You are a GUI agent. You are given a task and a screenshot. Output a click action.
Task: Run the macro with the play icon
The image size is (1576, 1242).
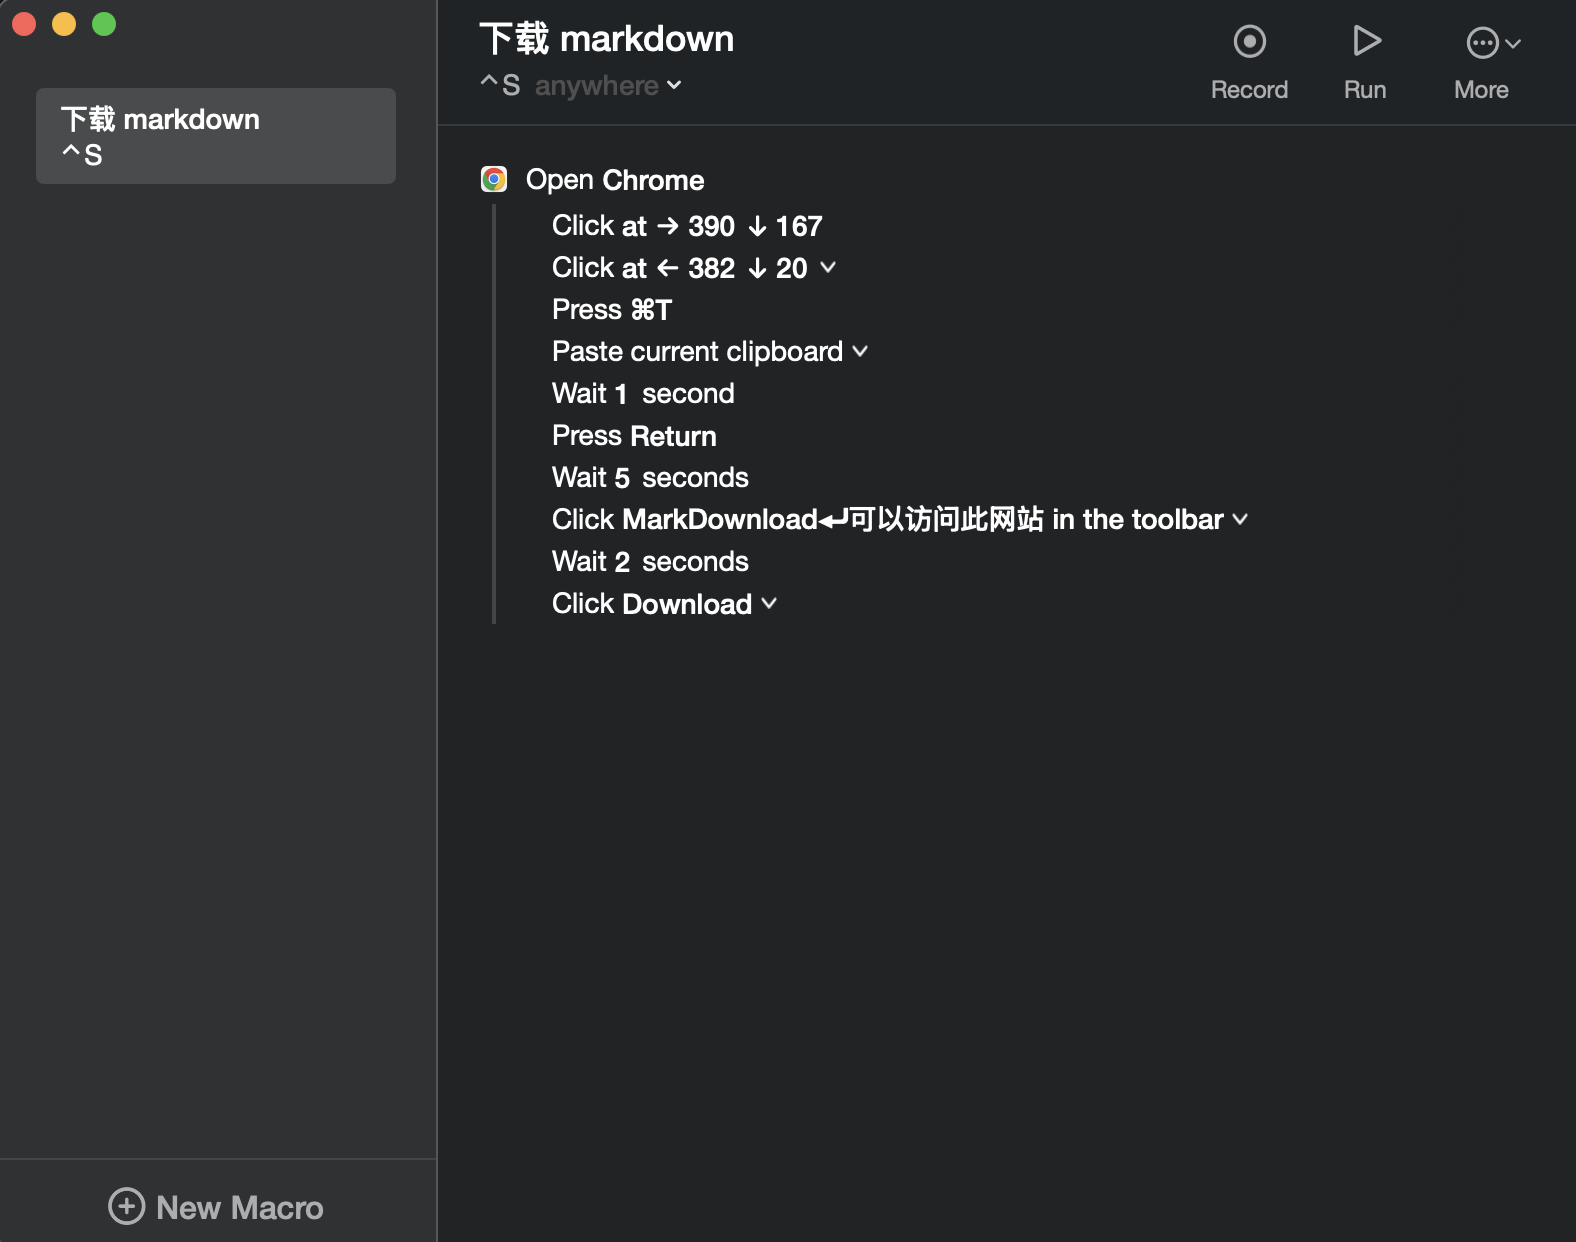(x=1366, y=41)
